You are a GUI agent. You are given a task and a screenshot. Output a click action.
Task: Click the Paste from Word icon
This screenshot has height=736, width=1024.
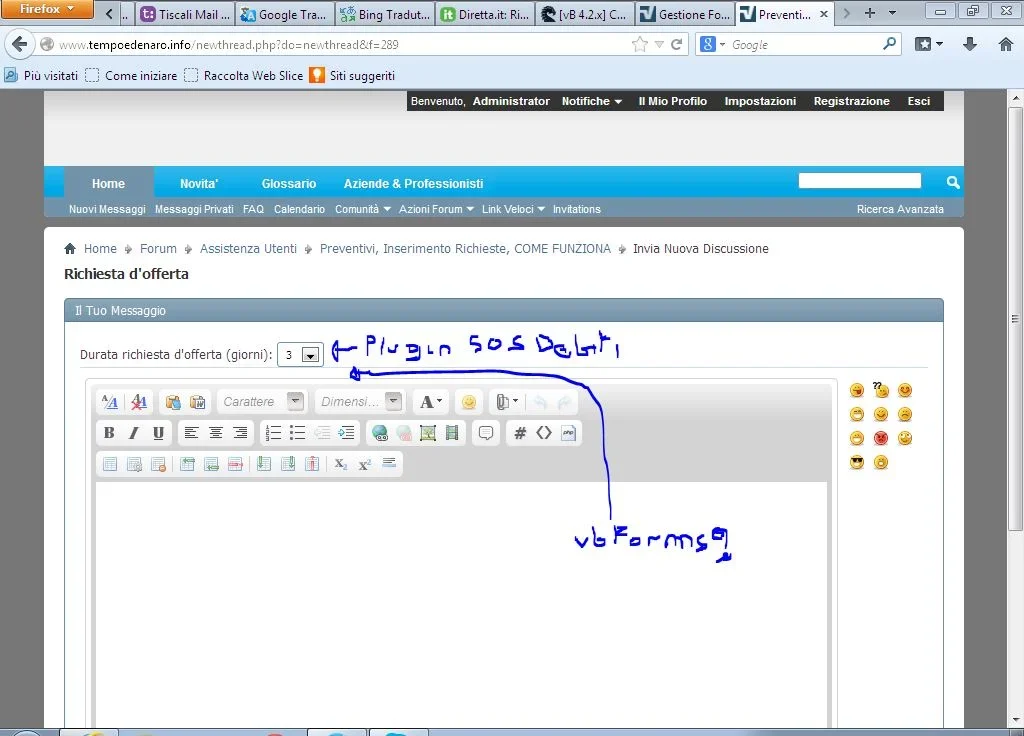197,402
